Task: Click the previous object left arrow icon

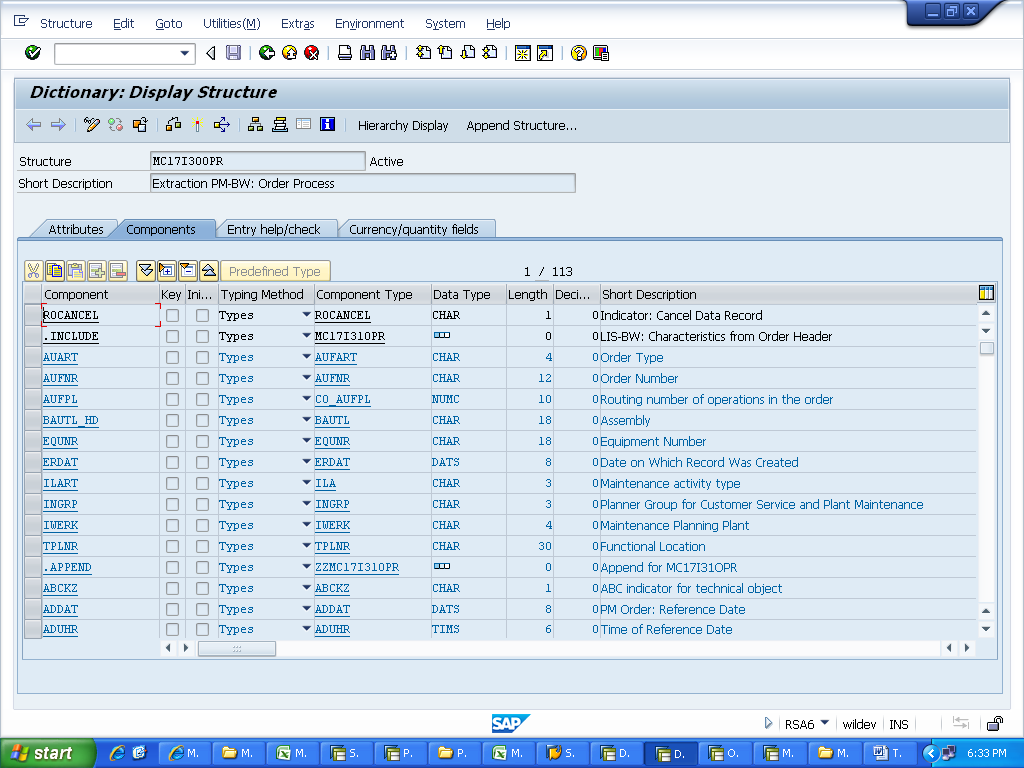Action: click(x=34, y=125)
